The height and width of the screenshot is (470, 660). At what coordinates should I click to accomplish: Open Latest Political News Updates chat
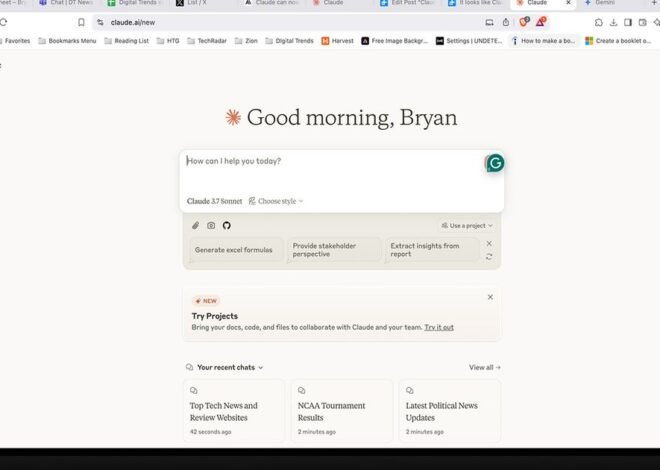[x=450, y=411]
